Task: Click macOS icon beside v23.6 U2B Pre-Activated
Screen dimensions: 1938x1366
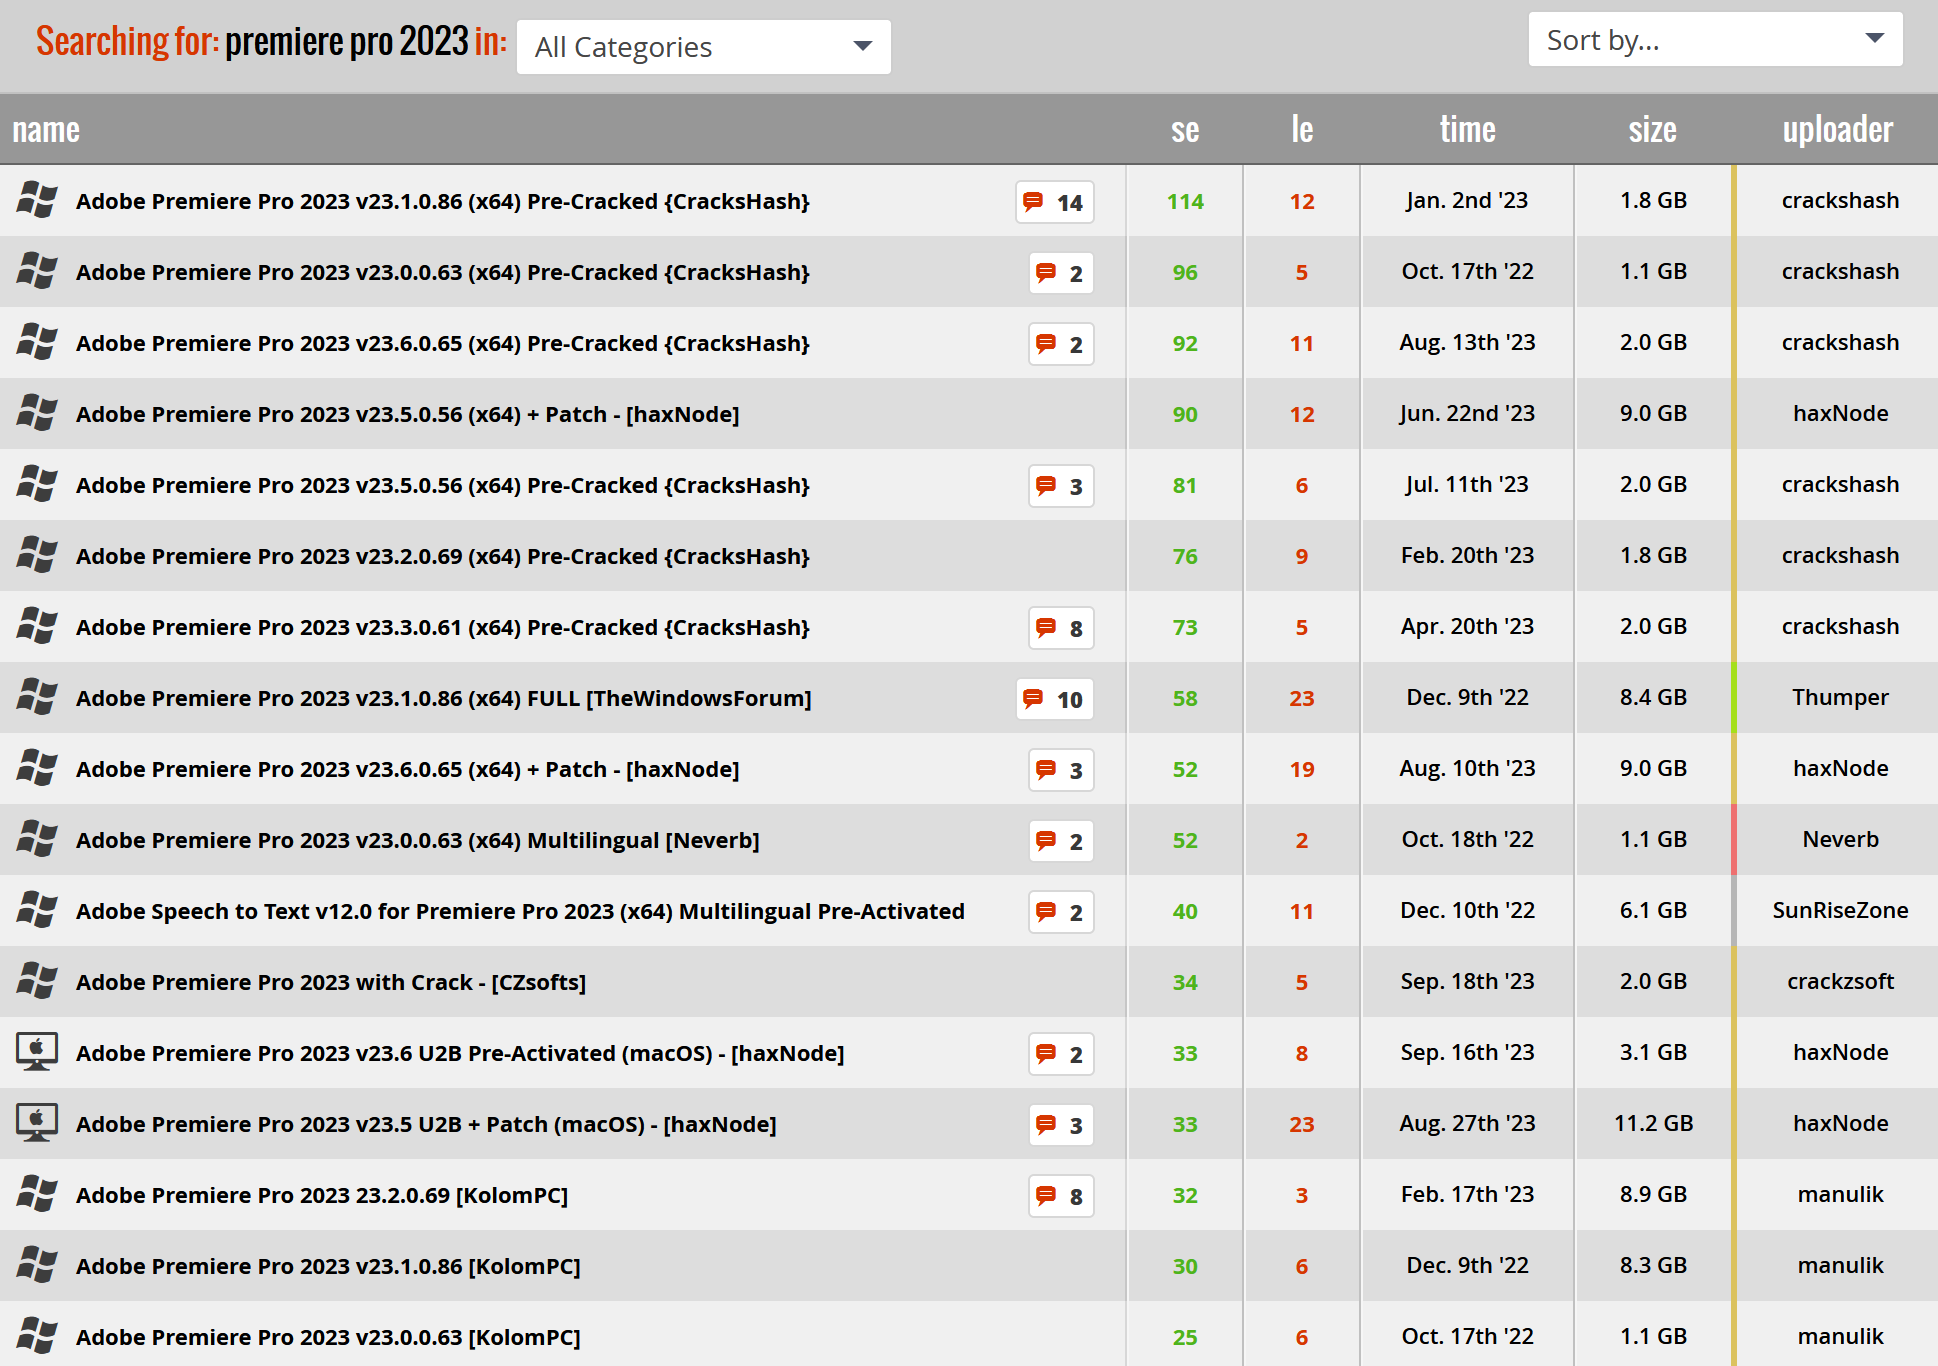Action: coord(37,1052)
